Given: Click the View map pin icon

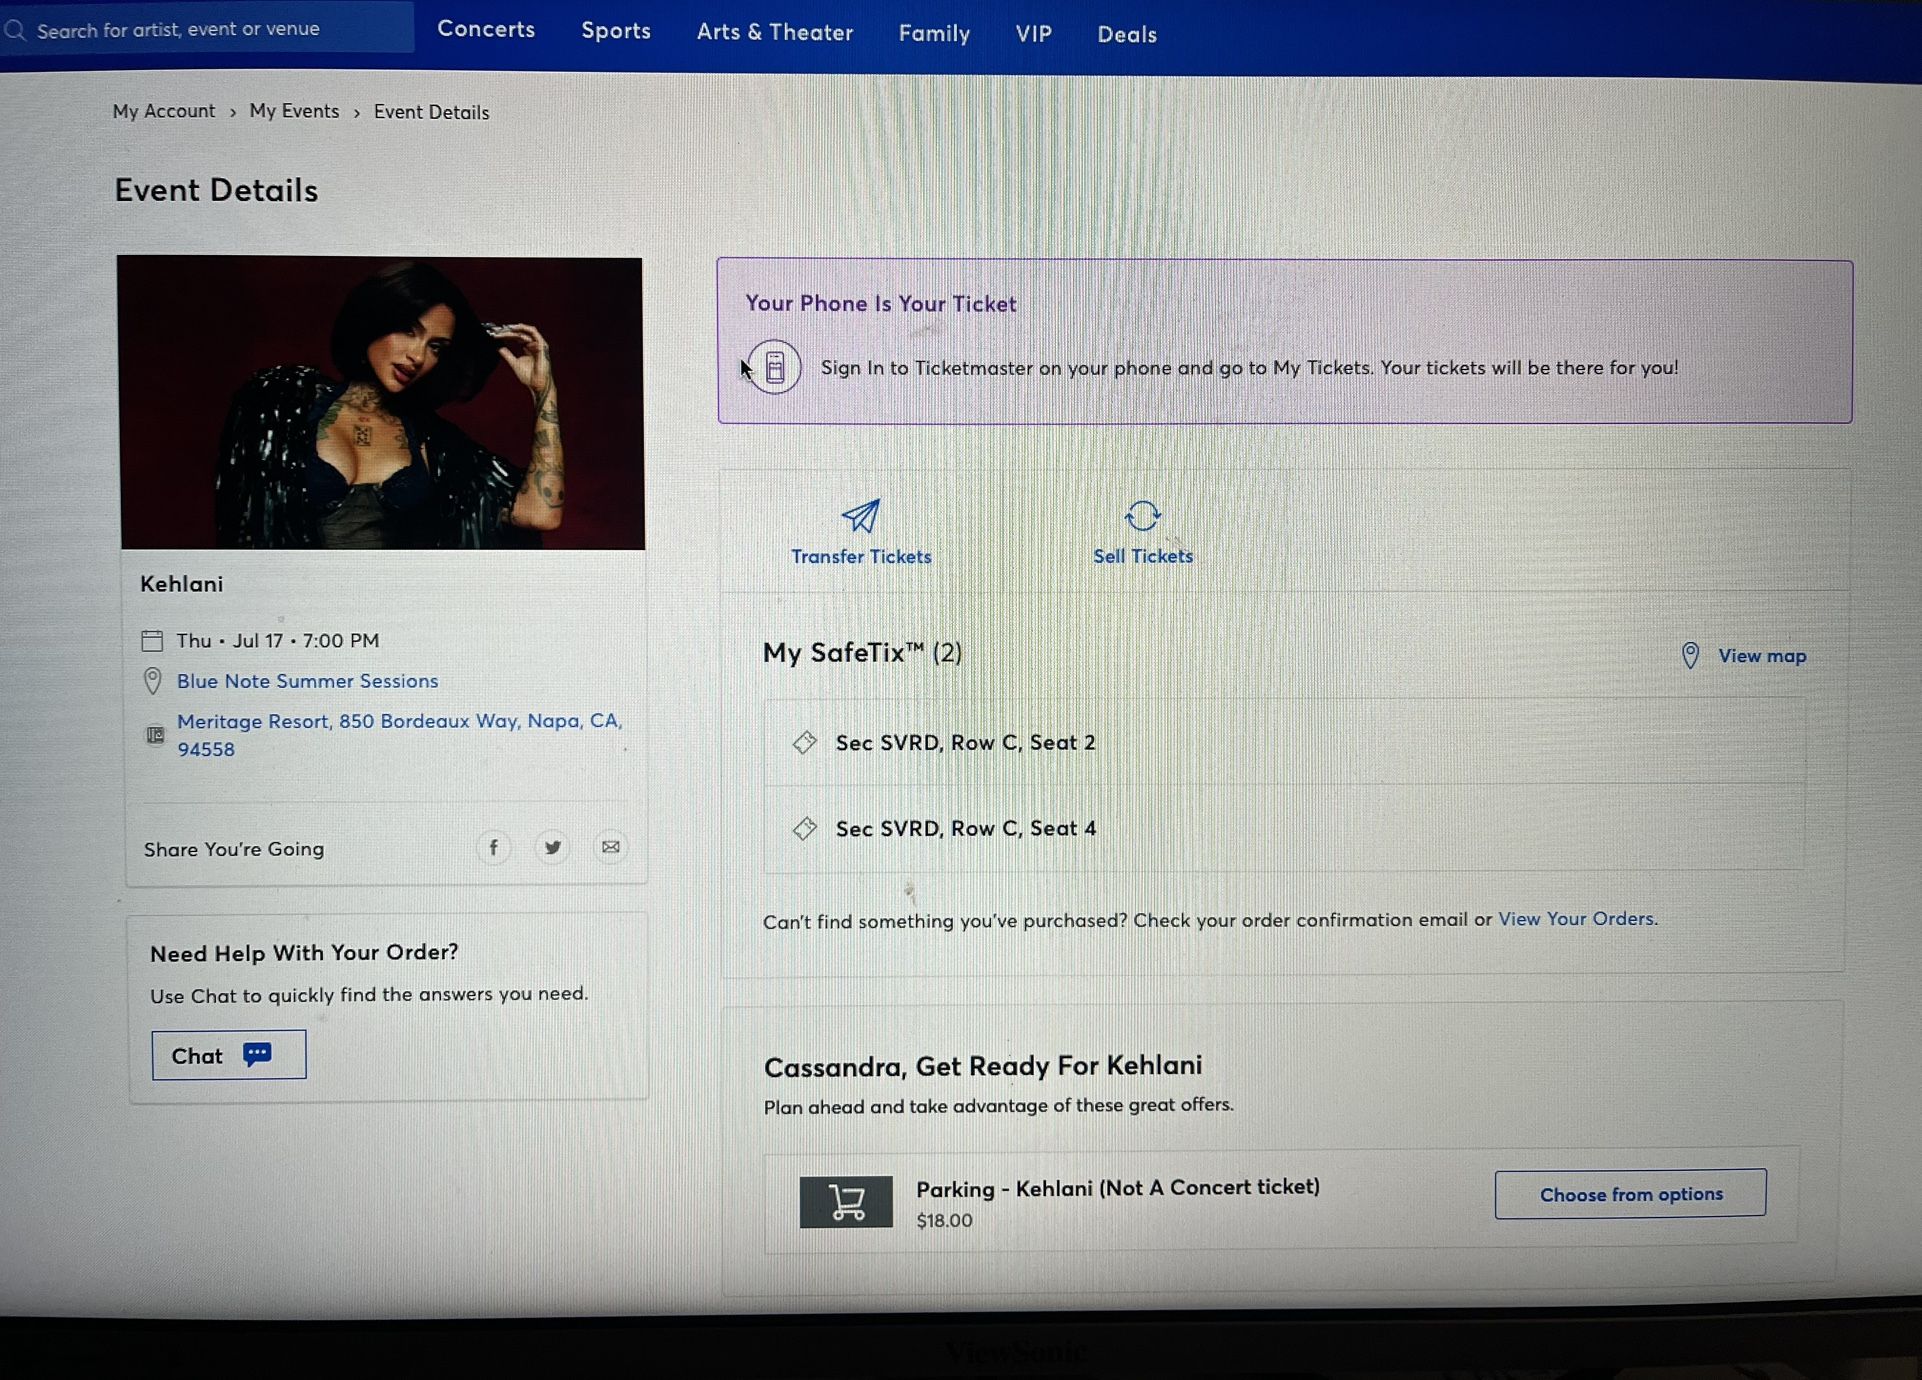Looking at the screenshot, I should point(1690,656).
